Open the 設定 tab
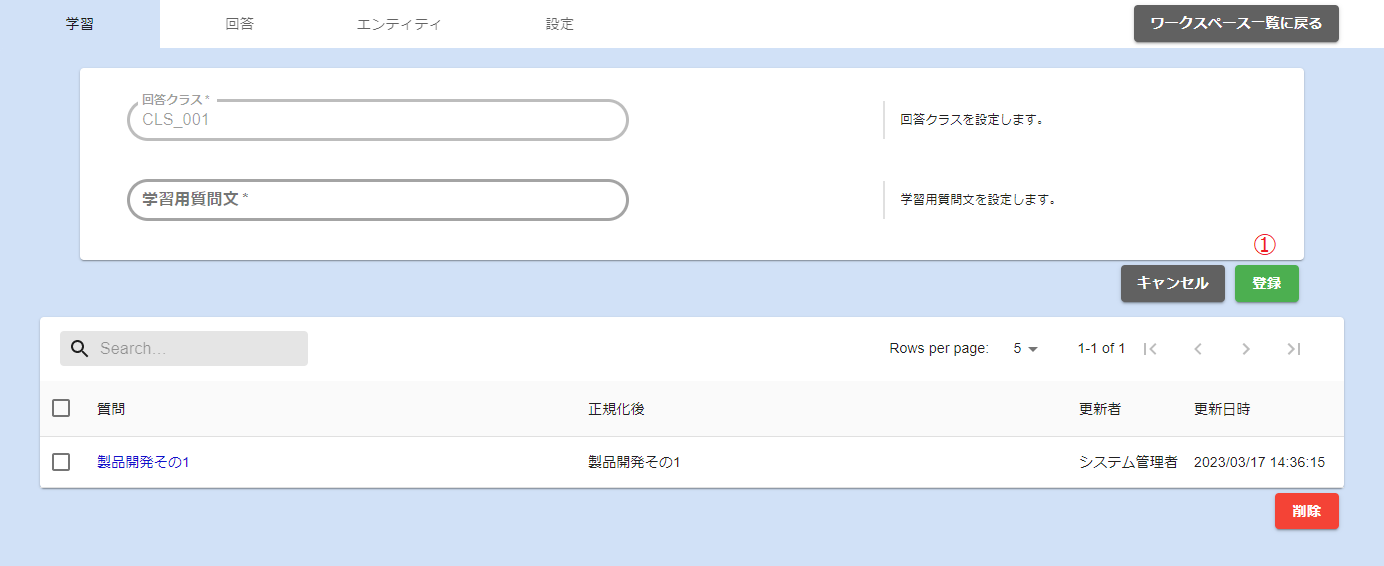 560,24
